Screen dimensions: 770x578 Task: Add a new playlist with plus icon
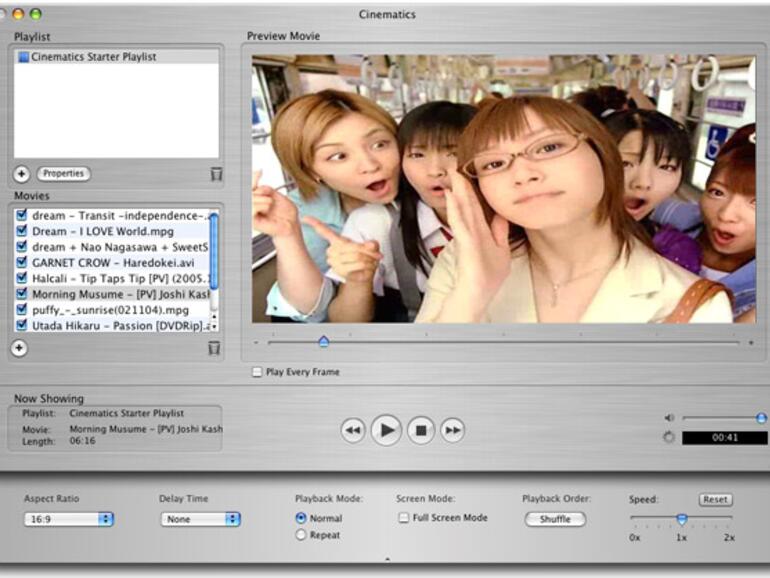(22, 174)
